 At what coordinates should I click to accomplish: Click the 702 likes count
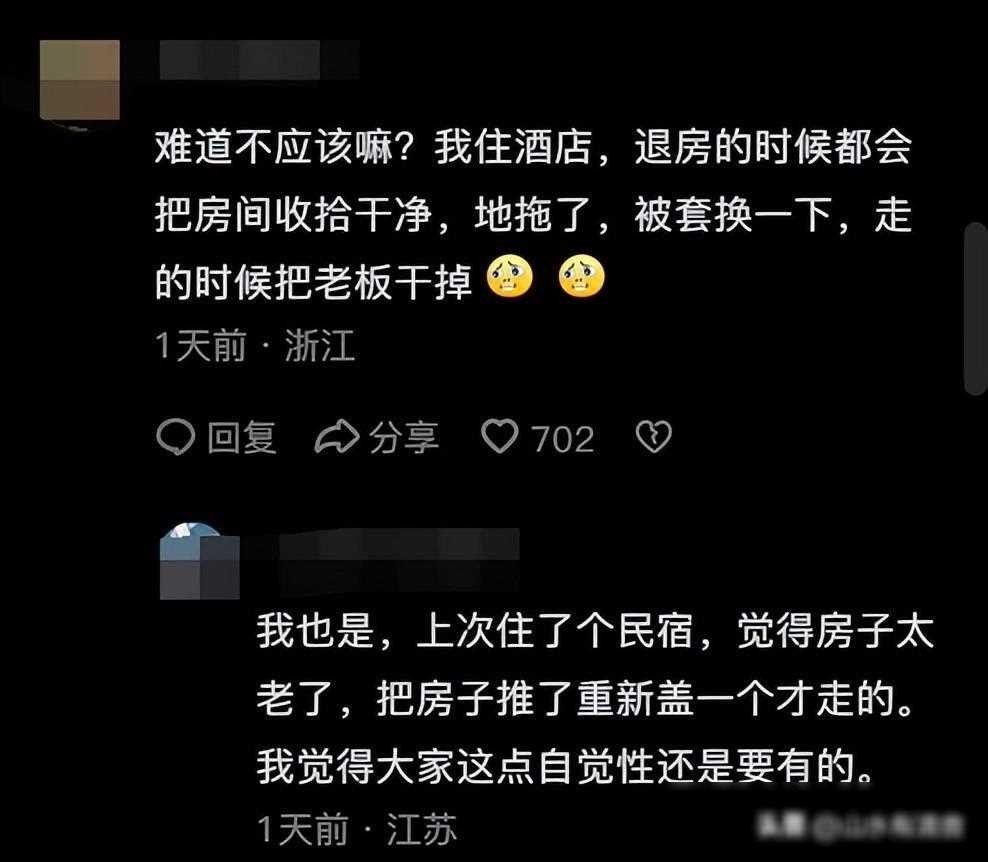563,439
